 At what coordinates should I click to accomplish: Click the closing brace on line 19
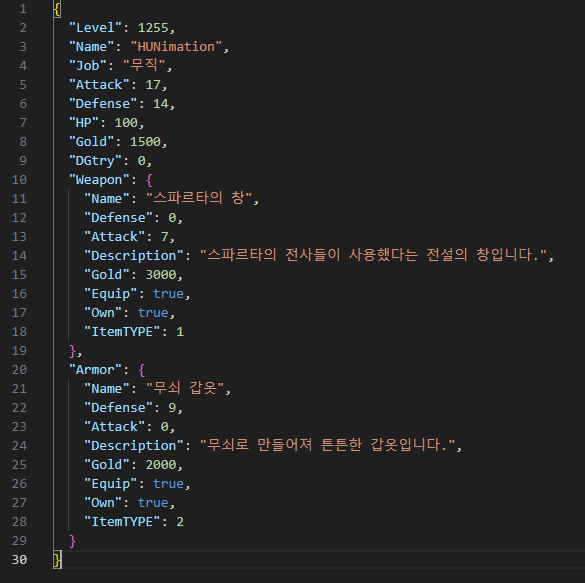point(72,351)
